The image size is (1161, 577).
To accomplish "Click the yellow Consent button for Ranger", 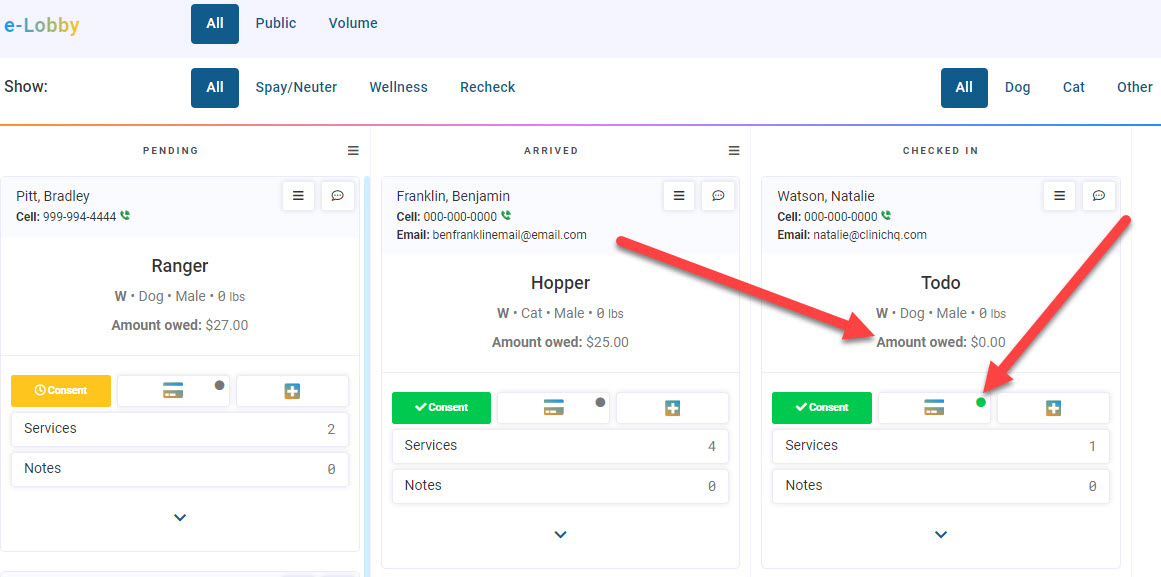I will point(61,391).
